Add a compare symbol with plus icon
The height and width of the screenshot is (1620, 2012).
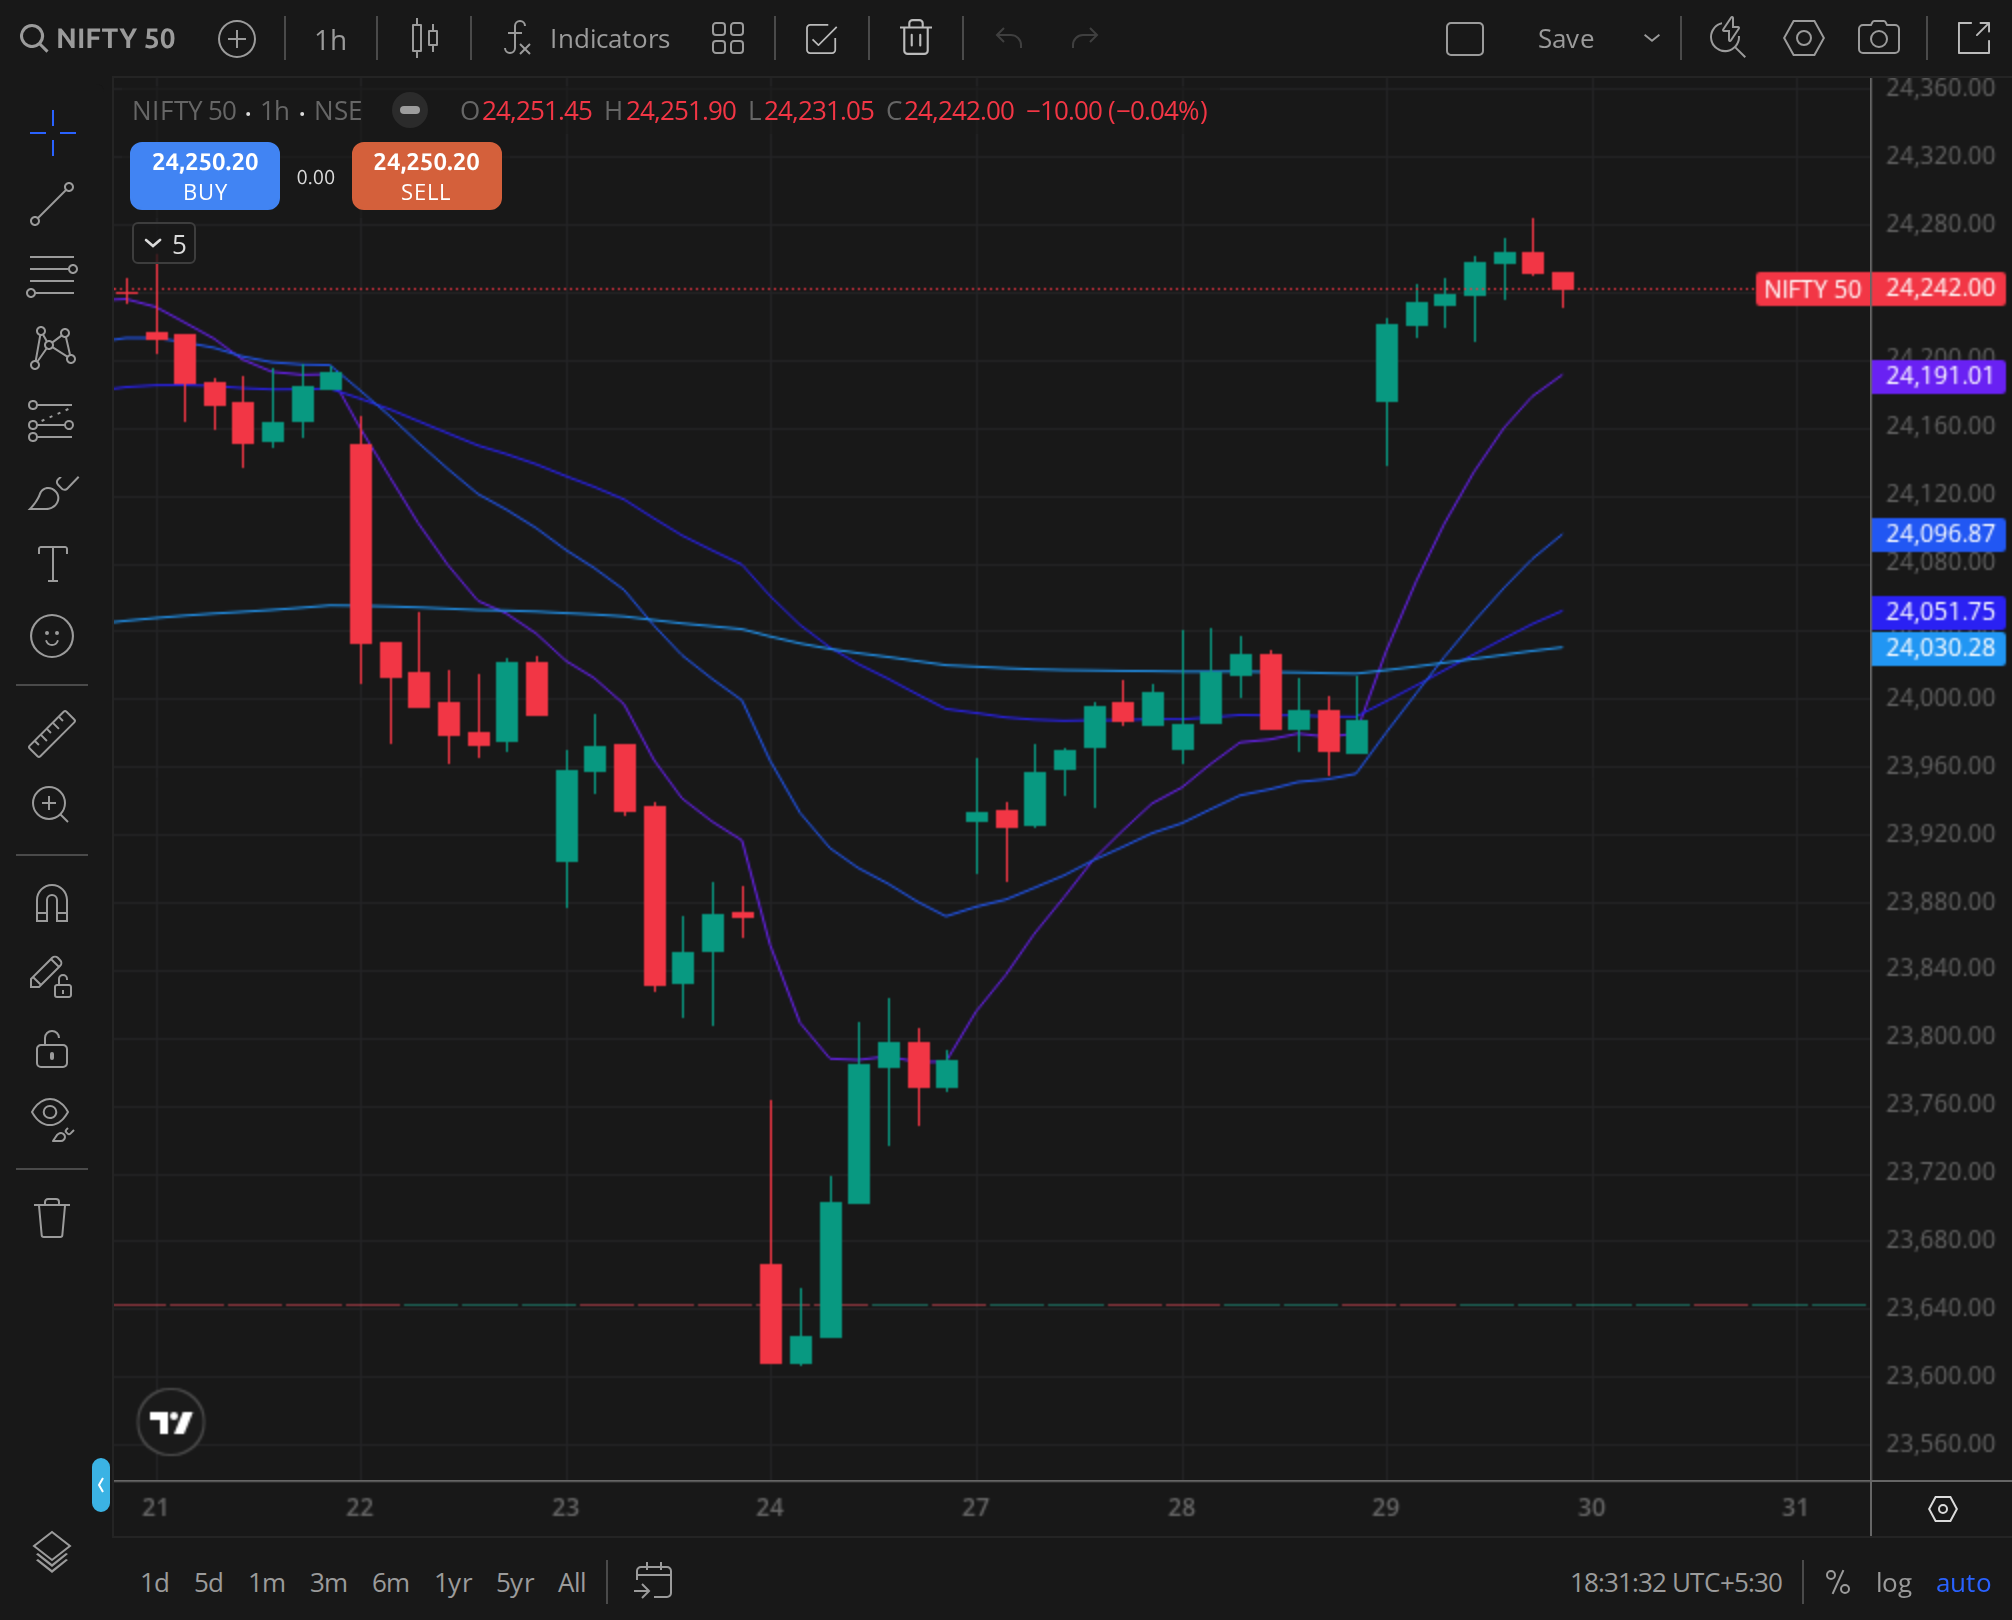(237, 39)
